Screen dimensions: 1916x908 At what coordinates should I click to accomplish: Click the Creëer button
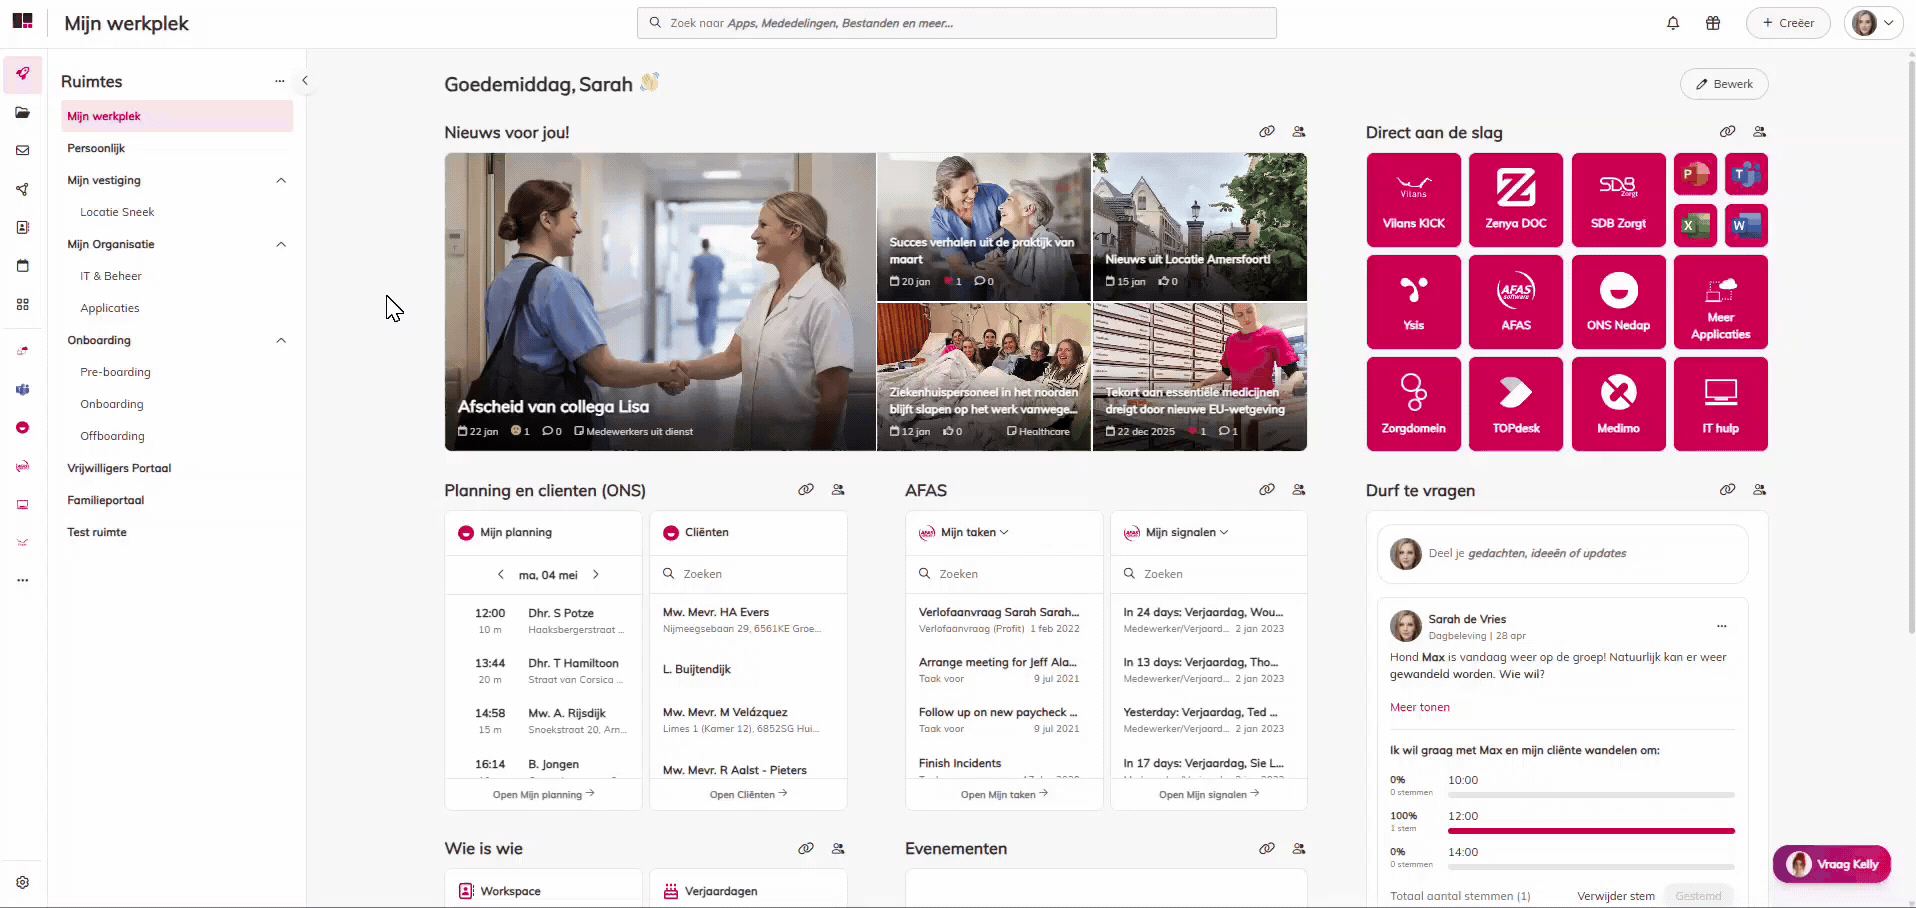1788,23
